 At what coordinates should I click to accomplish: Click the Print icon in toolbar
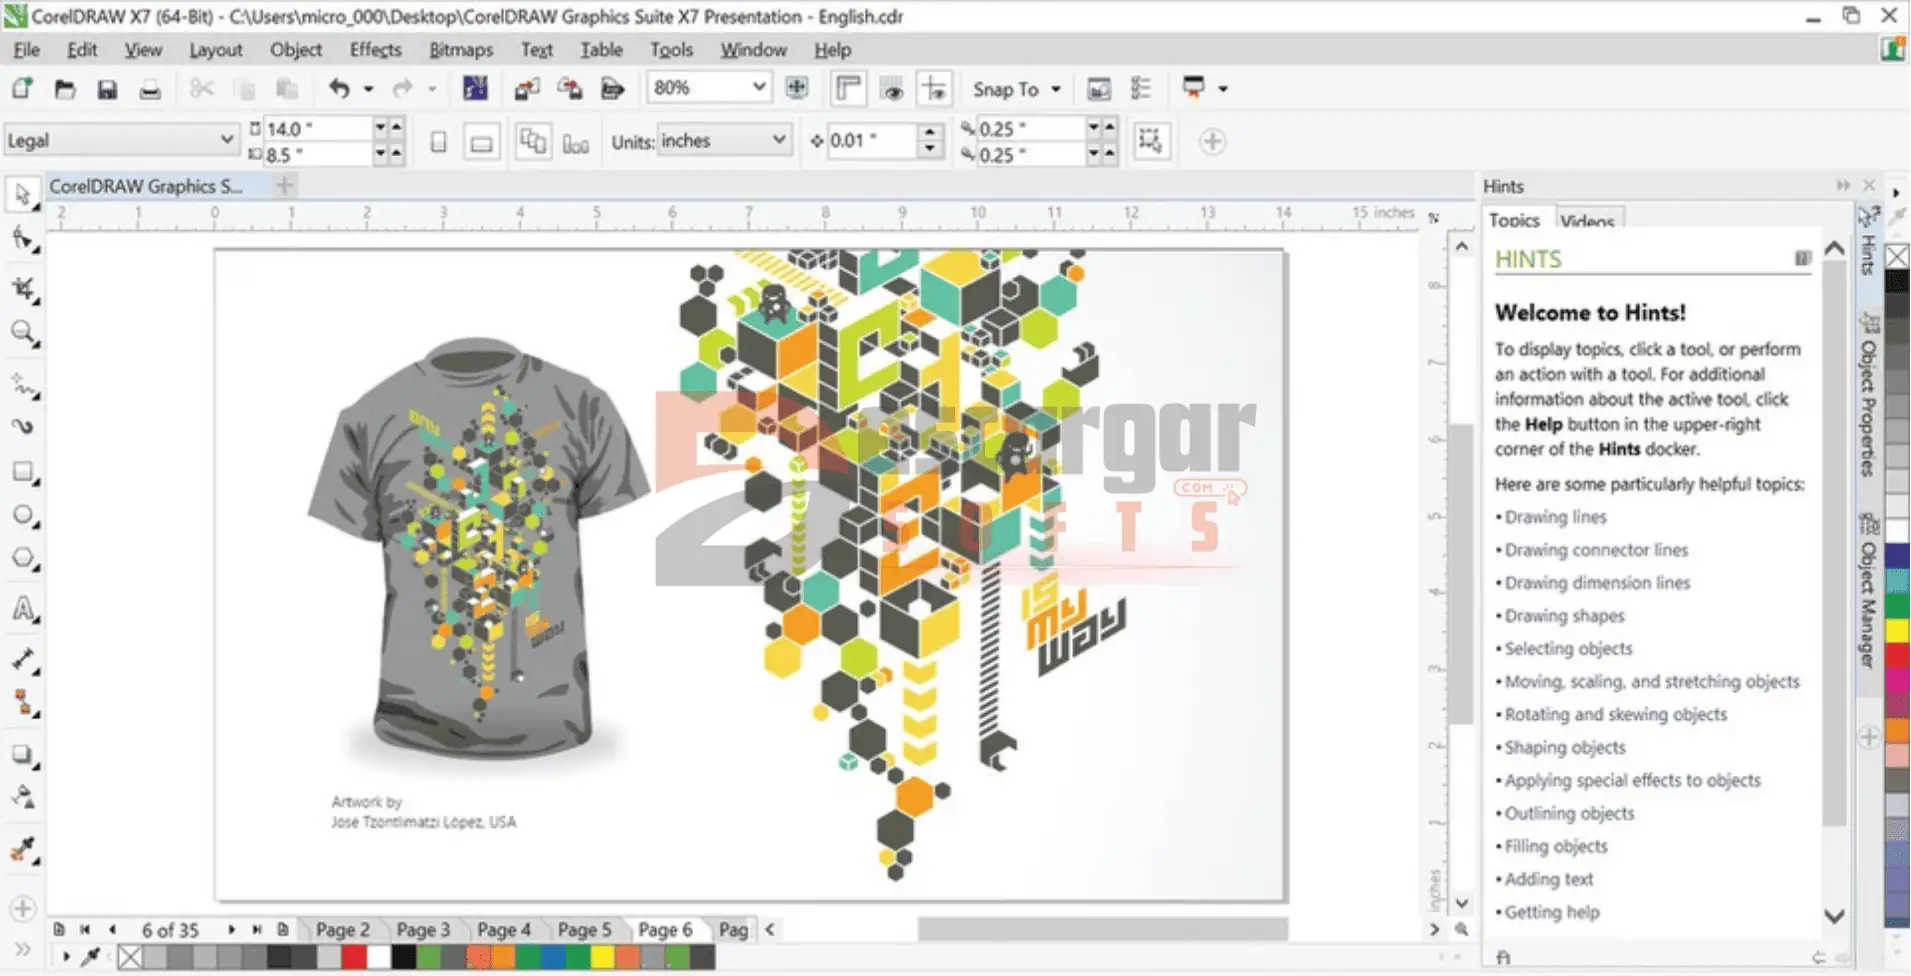pos(149,90)
